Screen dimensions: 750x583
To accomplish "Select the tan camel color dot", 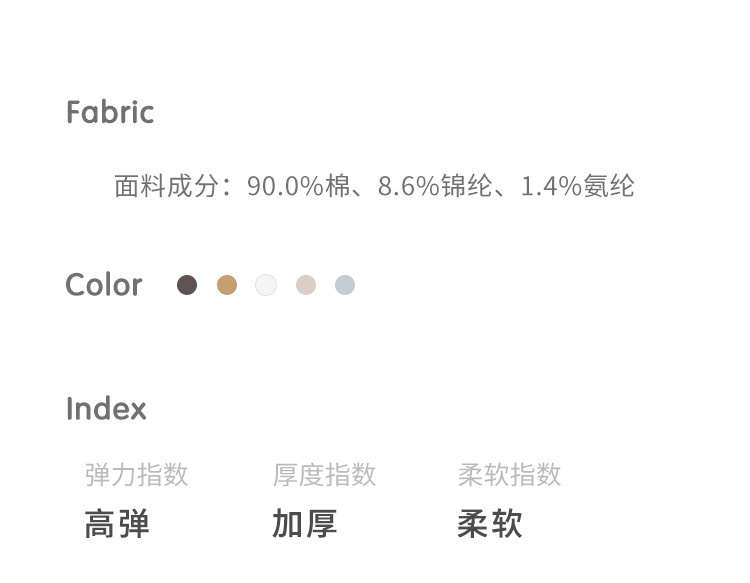I will [x=227, y=285].
